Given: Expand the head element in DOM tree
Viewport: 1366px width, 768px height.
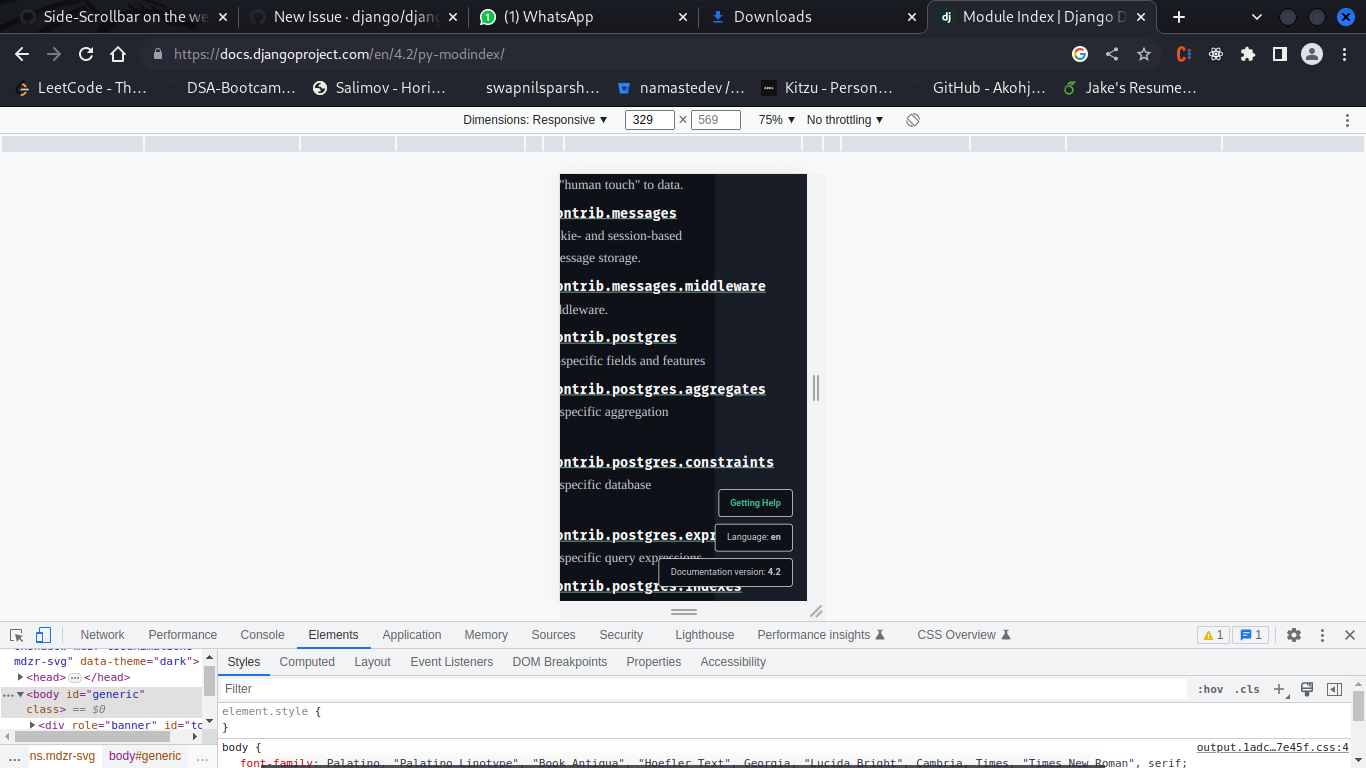Looking at the screenshot, I should (x=20, y=677).
